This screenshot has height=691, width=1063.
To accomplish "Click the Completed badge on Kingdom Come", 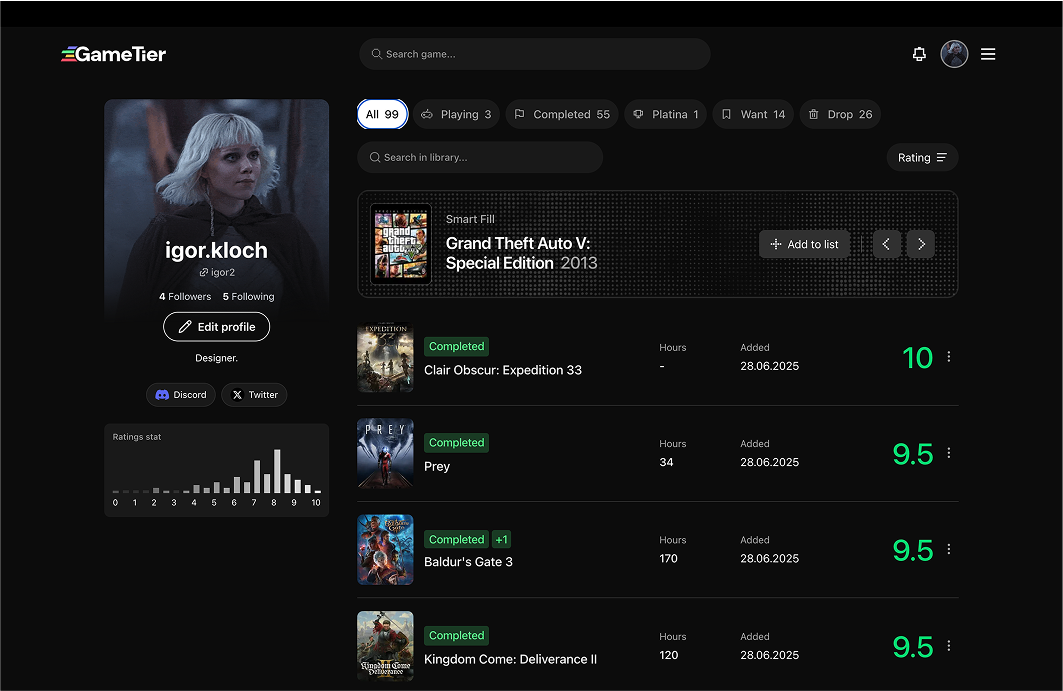I will pyautogui.click(x=456, y=635).
